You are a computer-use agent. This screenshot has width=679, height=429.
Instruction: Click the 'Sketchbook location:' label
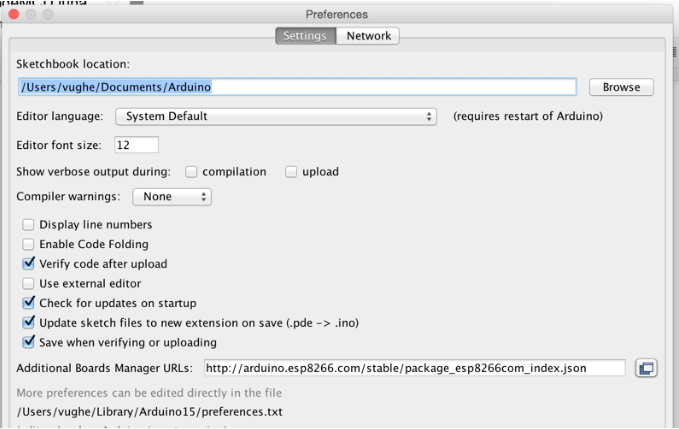pyautogui.click(x=73, y=64)
